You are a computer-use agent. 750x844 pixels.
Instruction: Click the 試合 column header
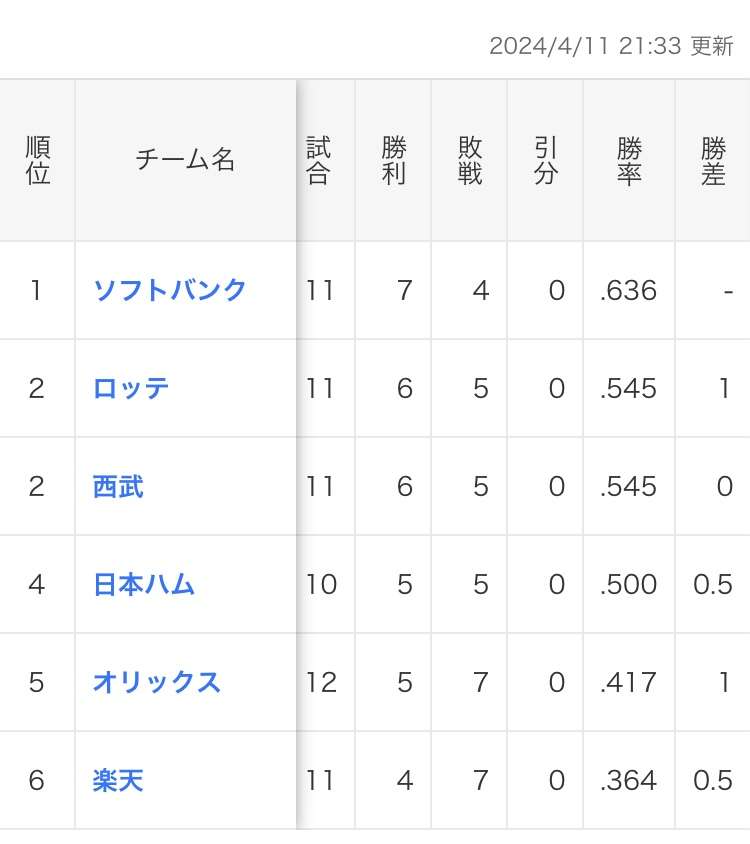319,161
